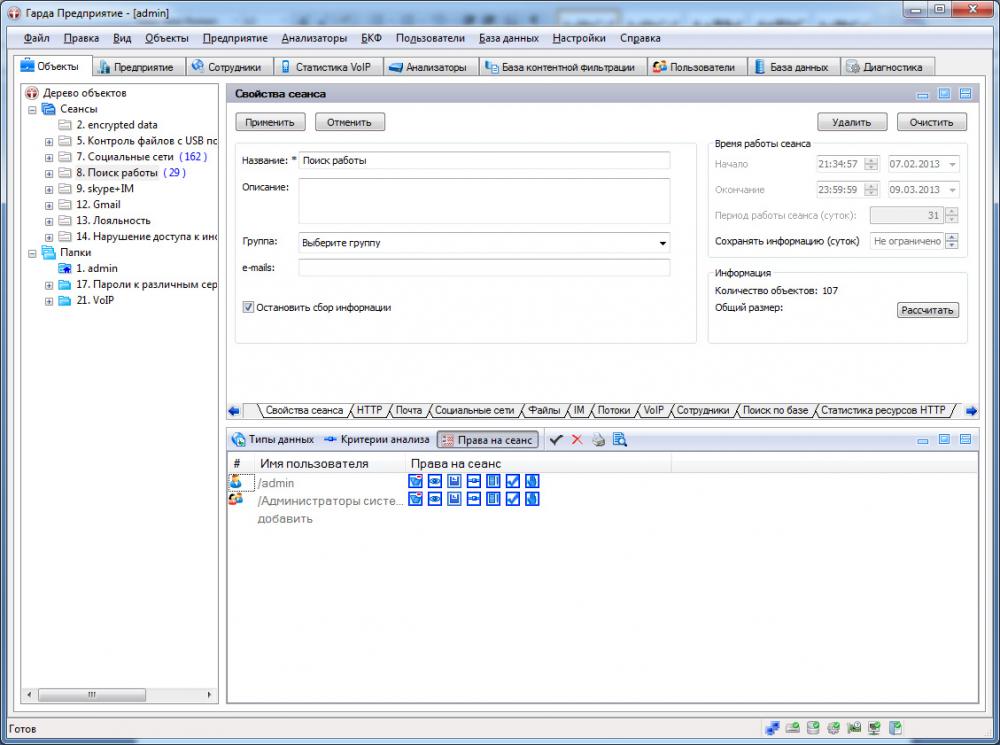Expand the '7. Социальные сети' tree node
This screenshot has width=1000, height=745.
point(49,157)
